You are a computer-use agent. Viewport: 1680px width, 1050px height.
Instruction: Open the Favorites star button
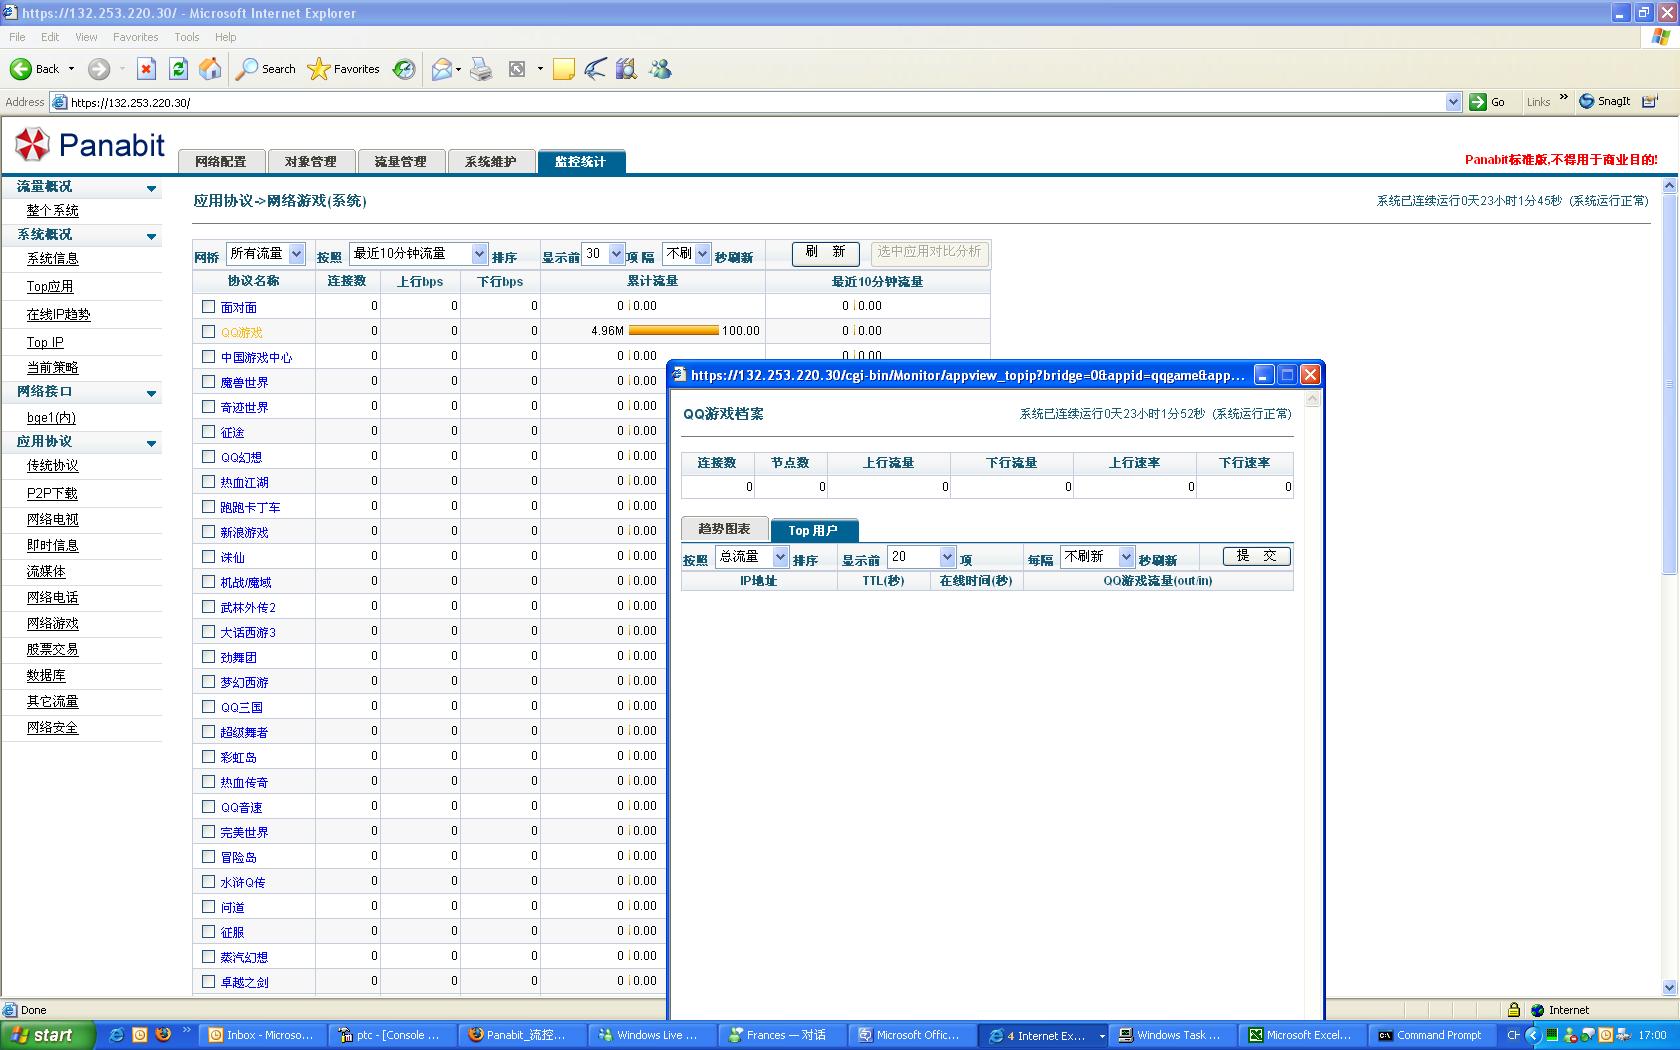click(x=344, y=69)
